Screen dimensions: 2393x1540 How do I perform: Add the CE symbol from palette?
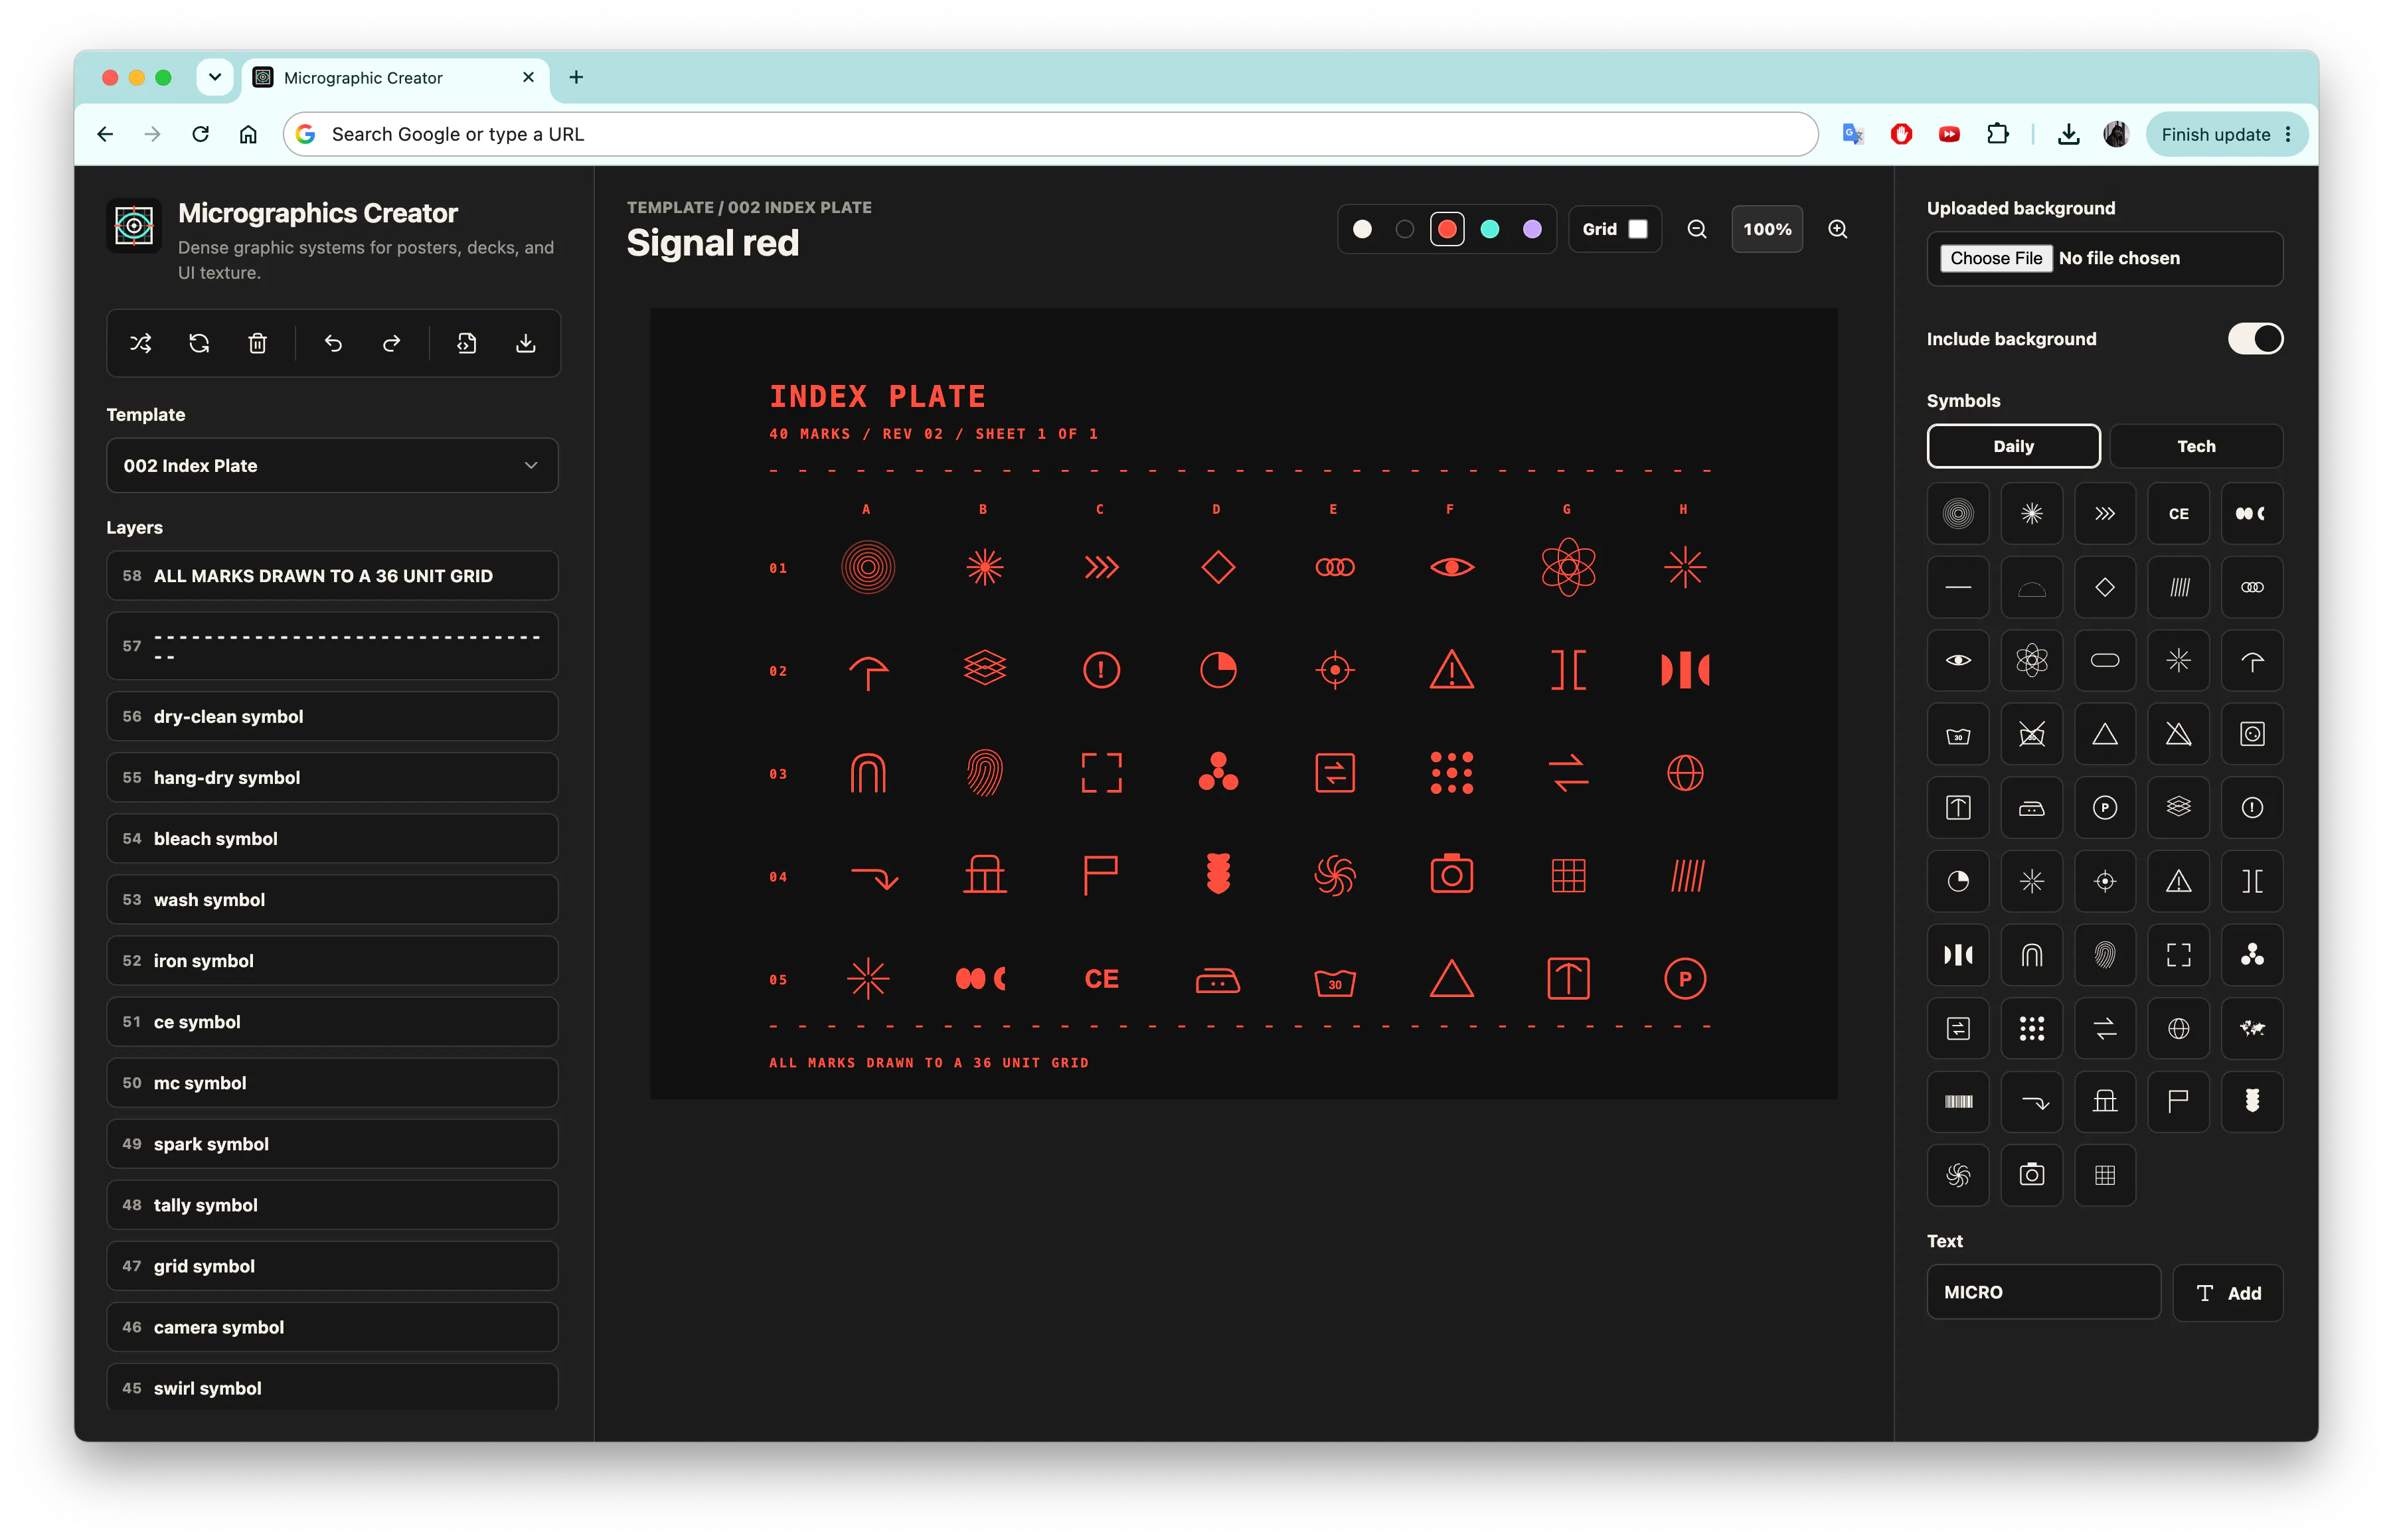pos(2179,514)
